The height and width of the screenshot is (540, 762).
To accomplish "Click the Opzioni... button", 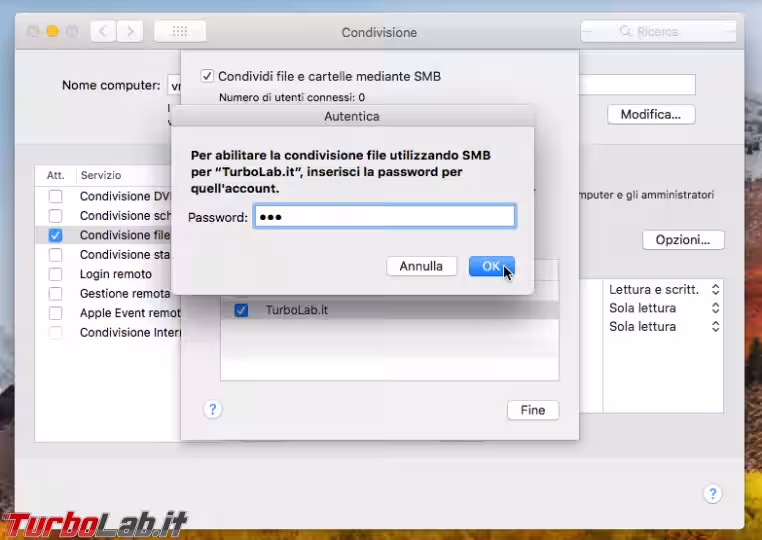I will [x=683, y=240].
